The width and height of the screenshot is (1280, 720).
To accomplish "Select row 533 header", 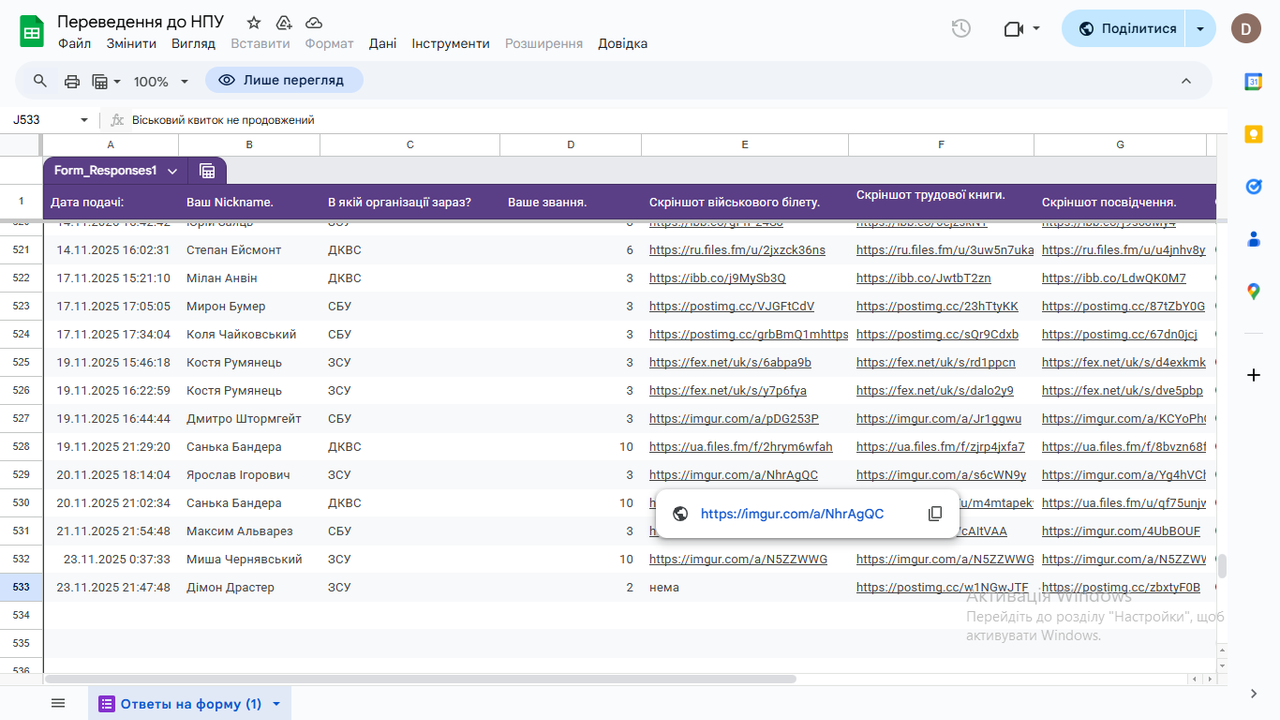I will click(x=21, y=587).
